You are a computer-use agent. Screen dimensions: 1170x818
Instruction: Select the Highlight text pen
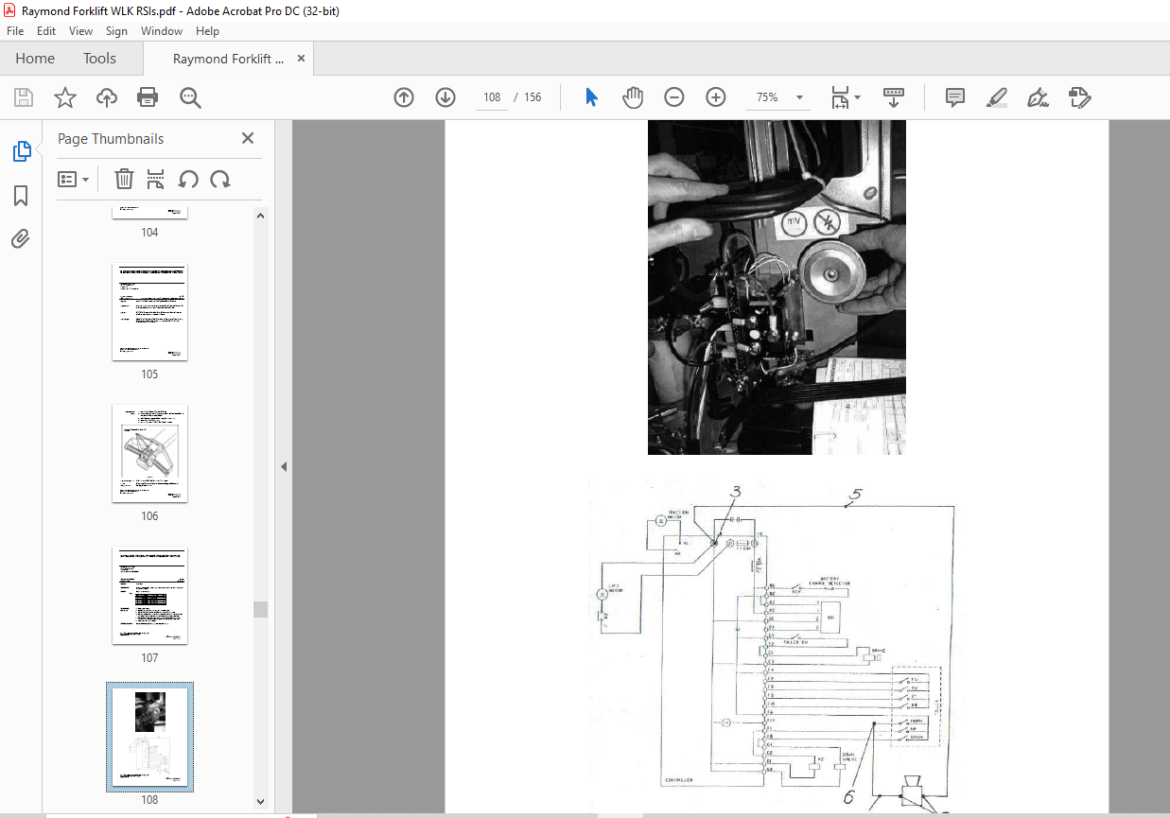coord(997,97)
